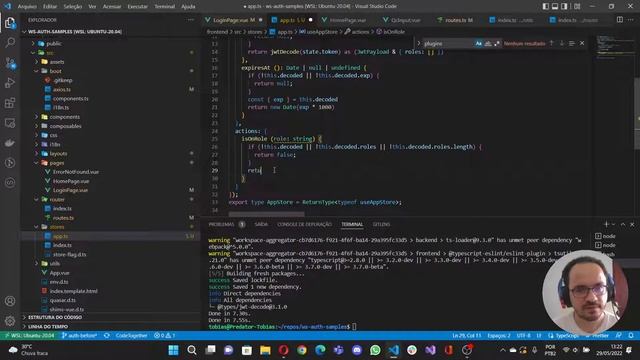Click the CodeTogether status bar item
Screen dimensions: 640x360
(131, 336)
